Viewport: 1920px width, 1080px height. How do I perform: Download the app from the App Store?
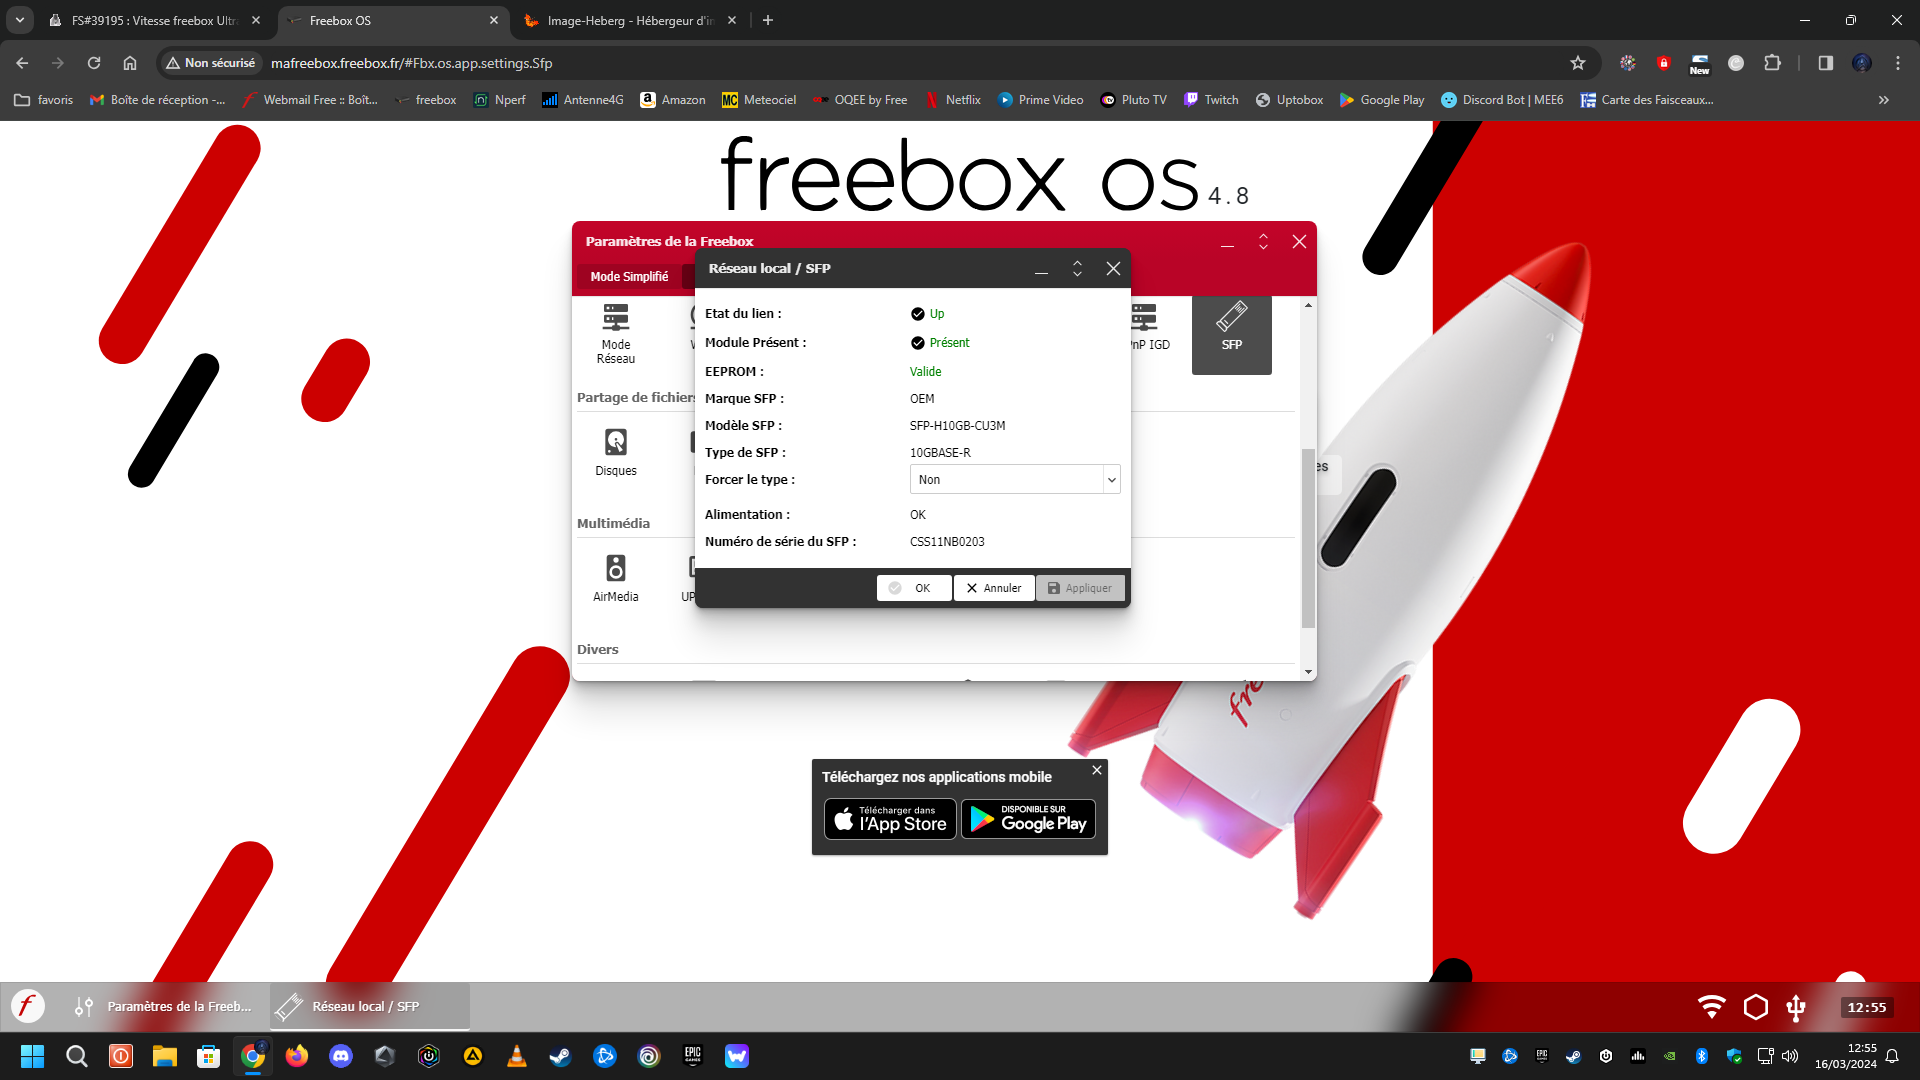pos(890,819)
